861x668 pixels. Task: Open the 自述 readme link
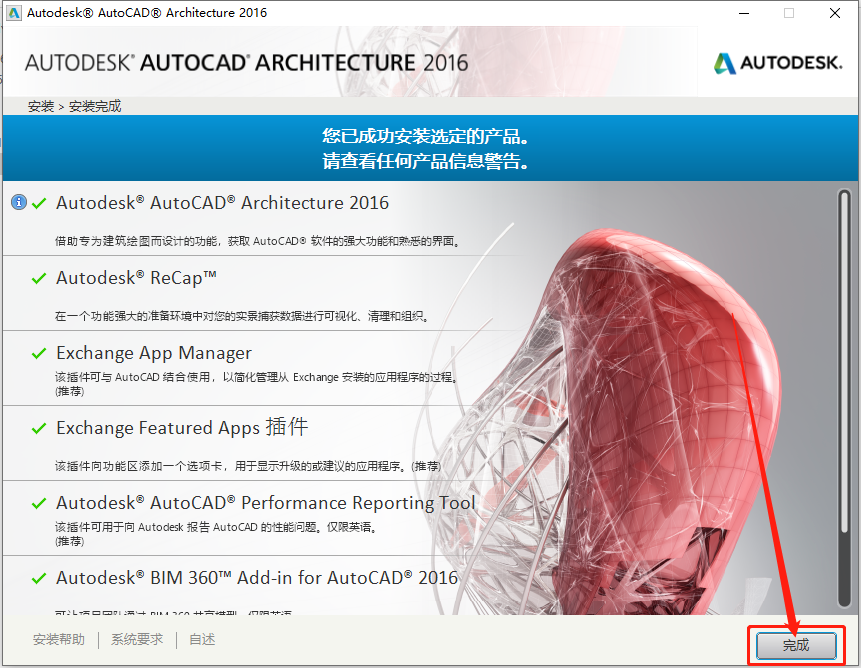click(x=202, y=639)
